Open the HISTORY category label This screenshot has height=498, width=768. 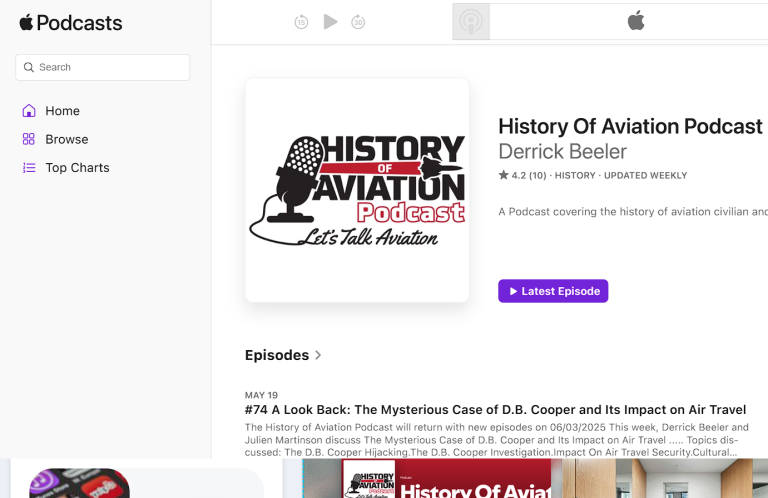575,175
